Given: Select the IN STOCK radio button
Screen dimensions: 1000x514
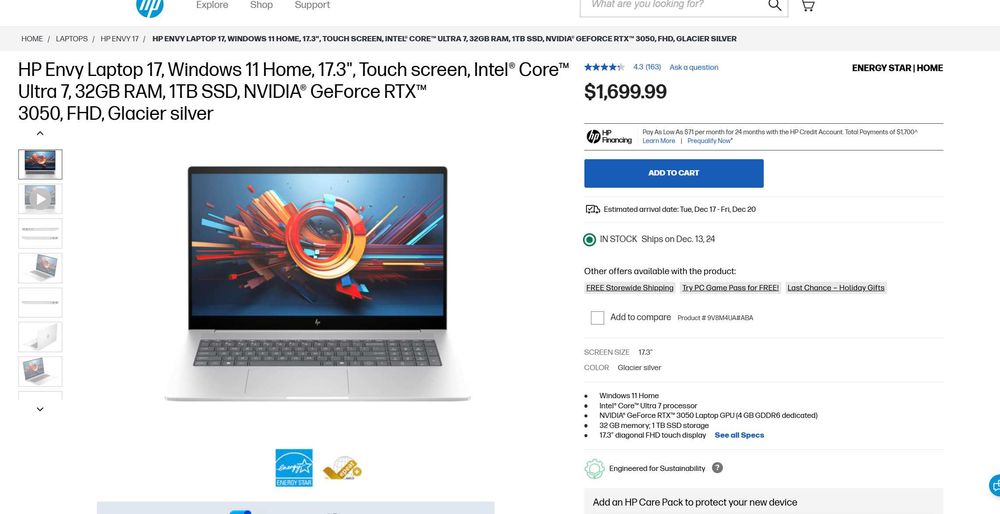Looking at the screenshot, I should pyautogui.click(x=589, y=240).
